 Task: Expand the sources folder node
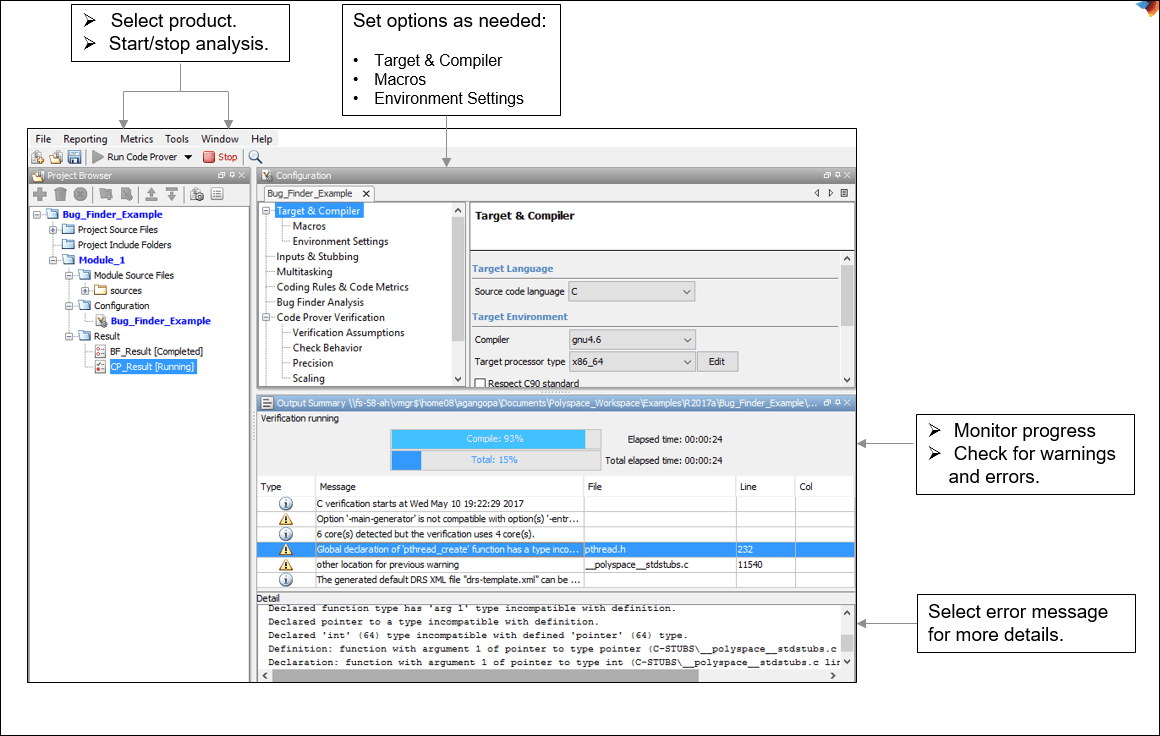pyautogui.click(x=85, y=291)
